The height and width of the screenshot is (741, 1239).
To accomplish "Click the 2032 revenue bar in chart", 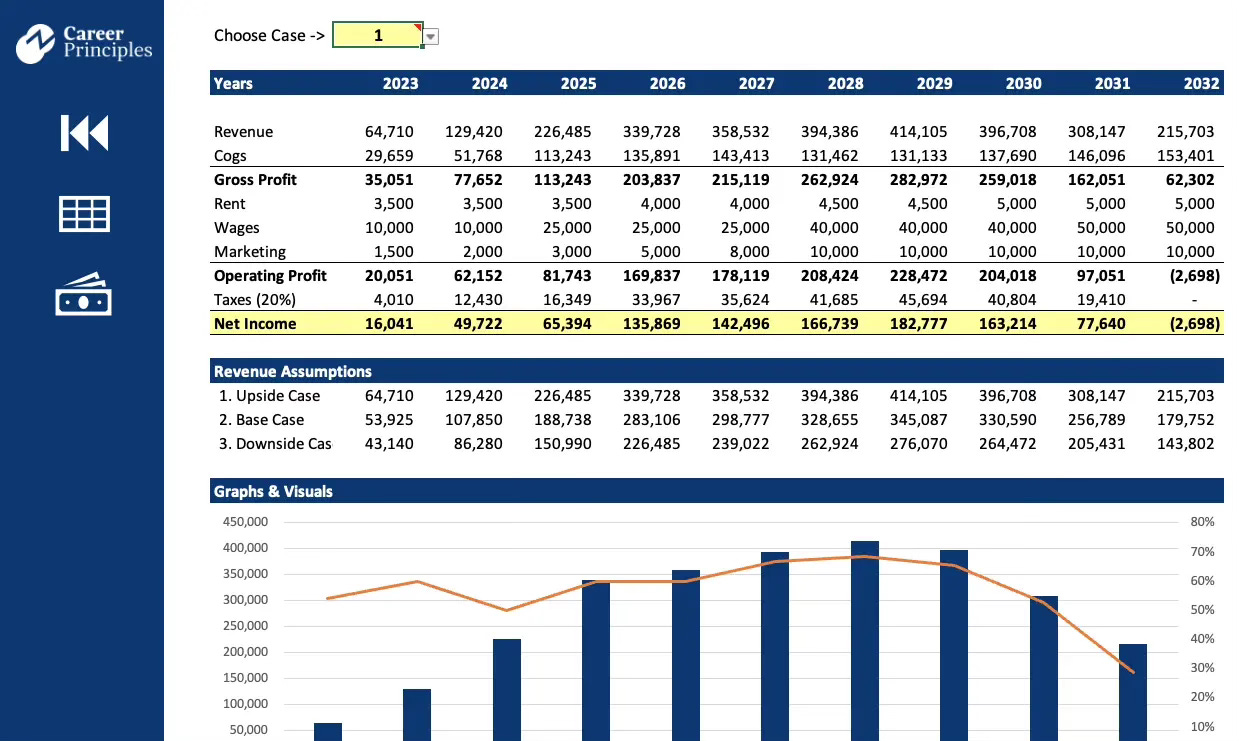I will click(x=1132, y=692).
